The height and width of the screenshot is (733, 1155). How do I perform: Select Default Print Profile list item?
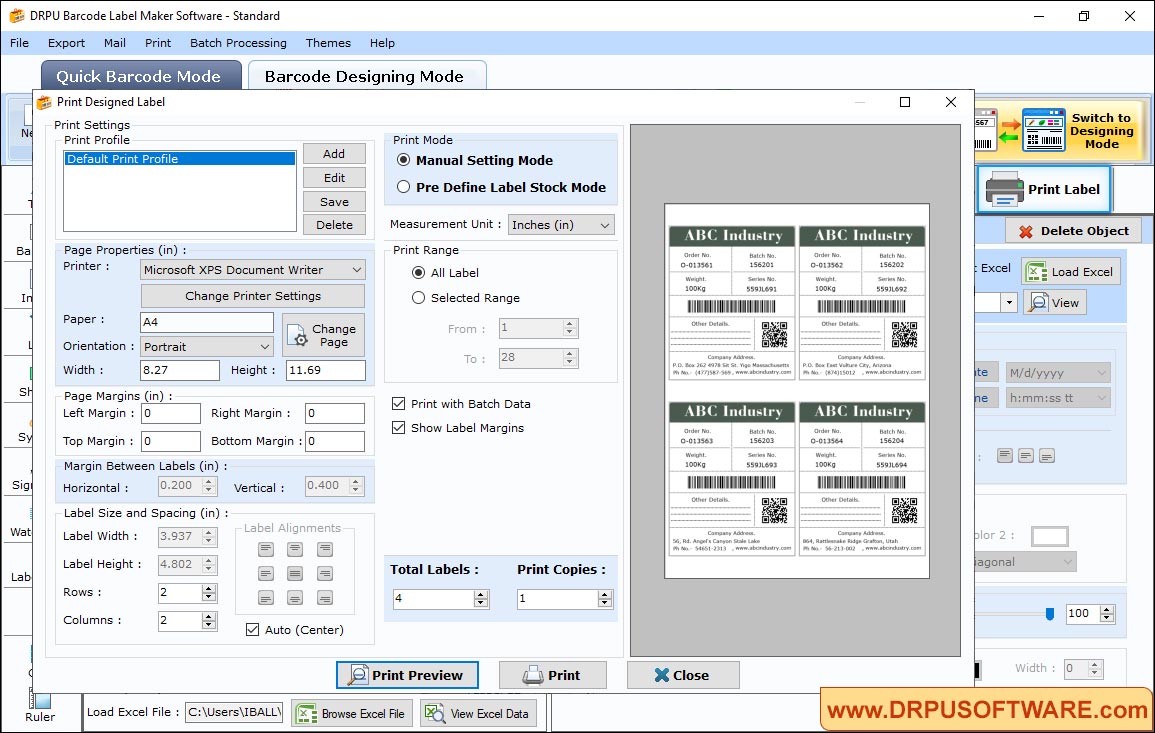(180, 158)
